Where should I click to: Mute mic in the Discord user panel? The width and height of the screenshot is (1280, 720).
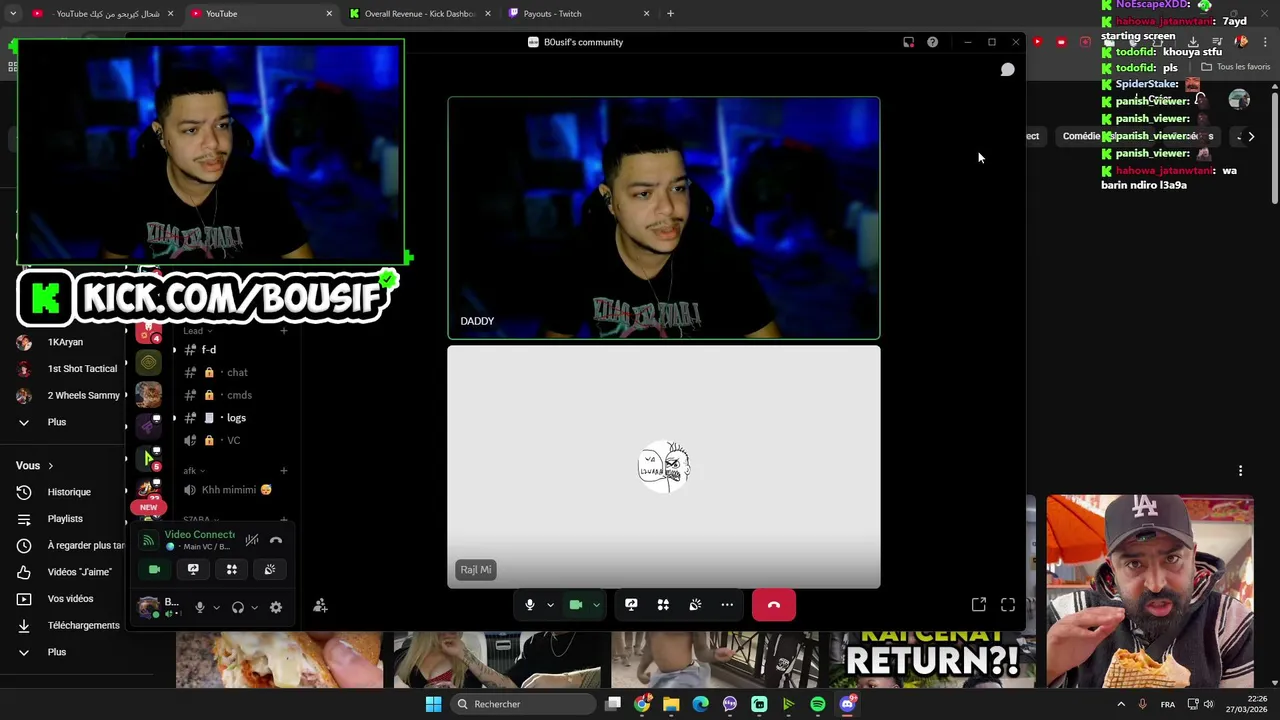200,607
